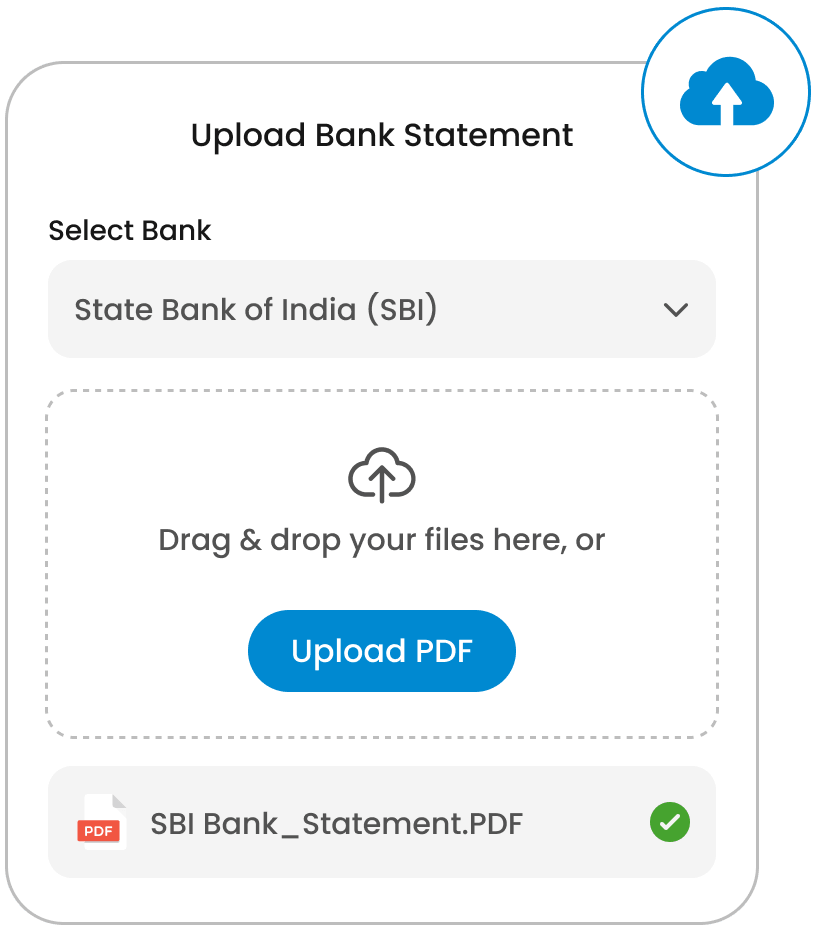816x932 pixels.
Task: Click the Upload Bank Statement heading
Action: 382,136
